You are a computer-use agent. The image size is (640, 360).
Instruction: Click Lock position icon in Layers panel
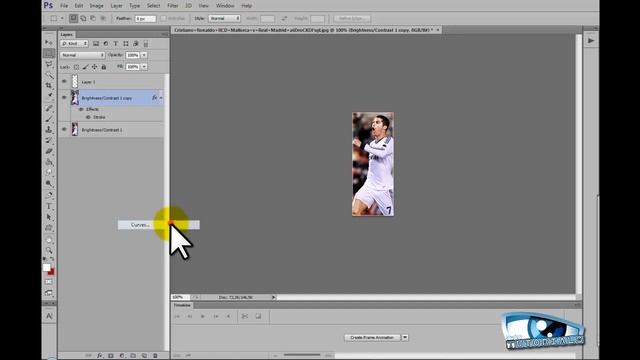tap(94, 67)
